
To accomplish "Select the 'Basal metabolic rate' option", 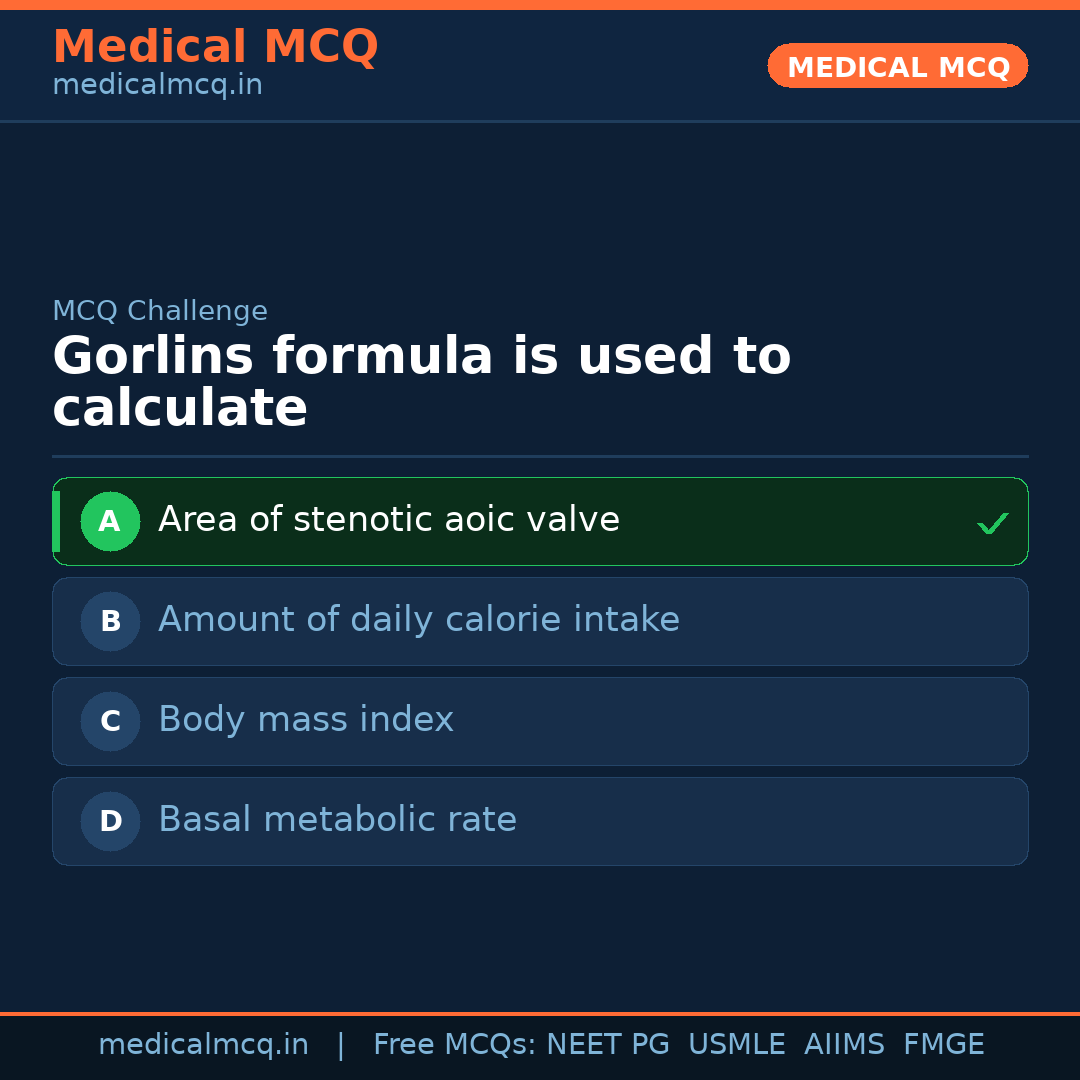I will (x=337, y=820).
